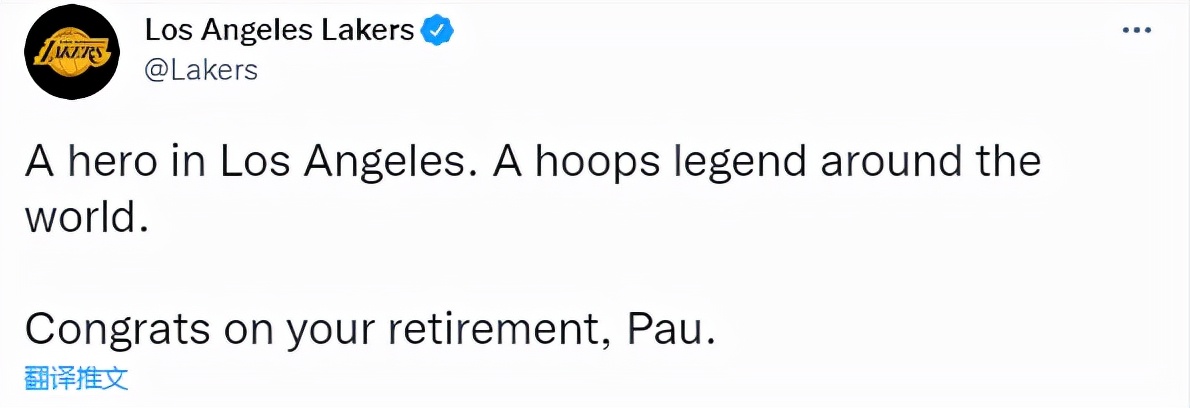Open the @Lakers handle link
Screen dimensions: 1190x408
(201, 69)
